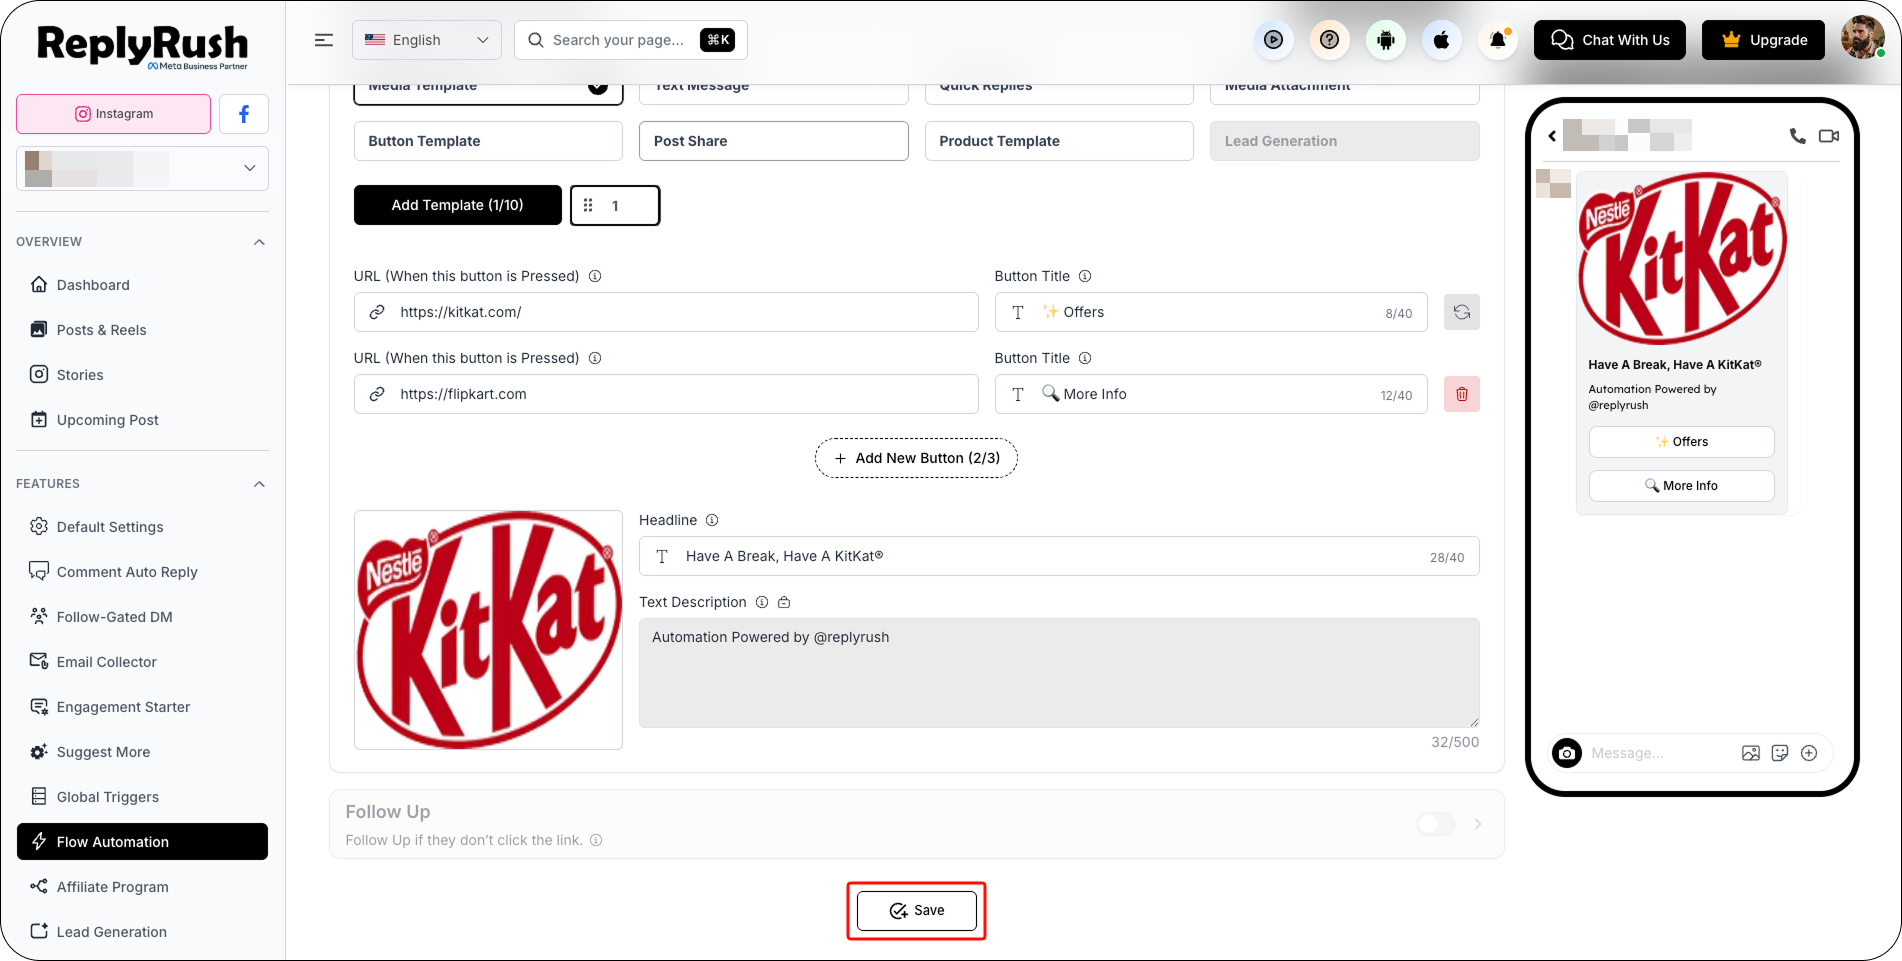The height and width of the screenshot is (961, 1902).
Task: Click Add Template (1/10)
Action: [x=458, y=205]
